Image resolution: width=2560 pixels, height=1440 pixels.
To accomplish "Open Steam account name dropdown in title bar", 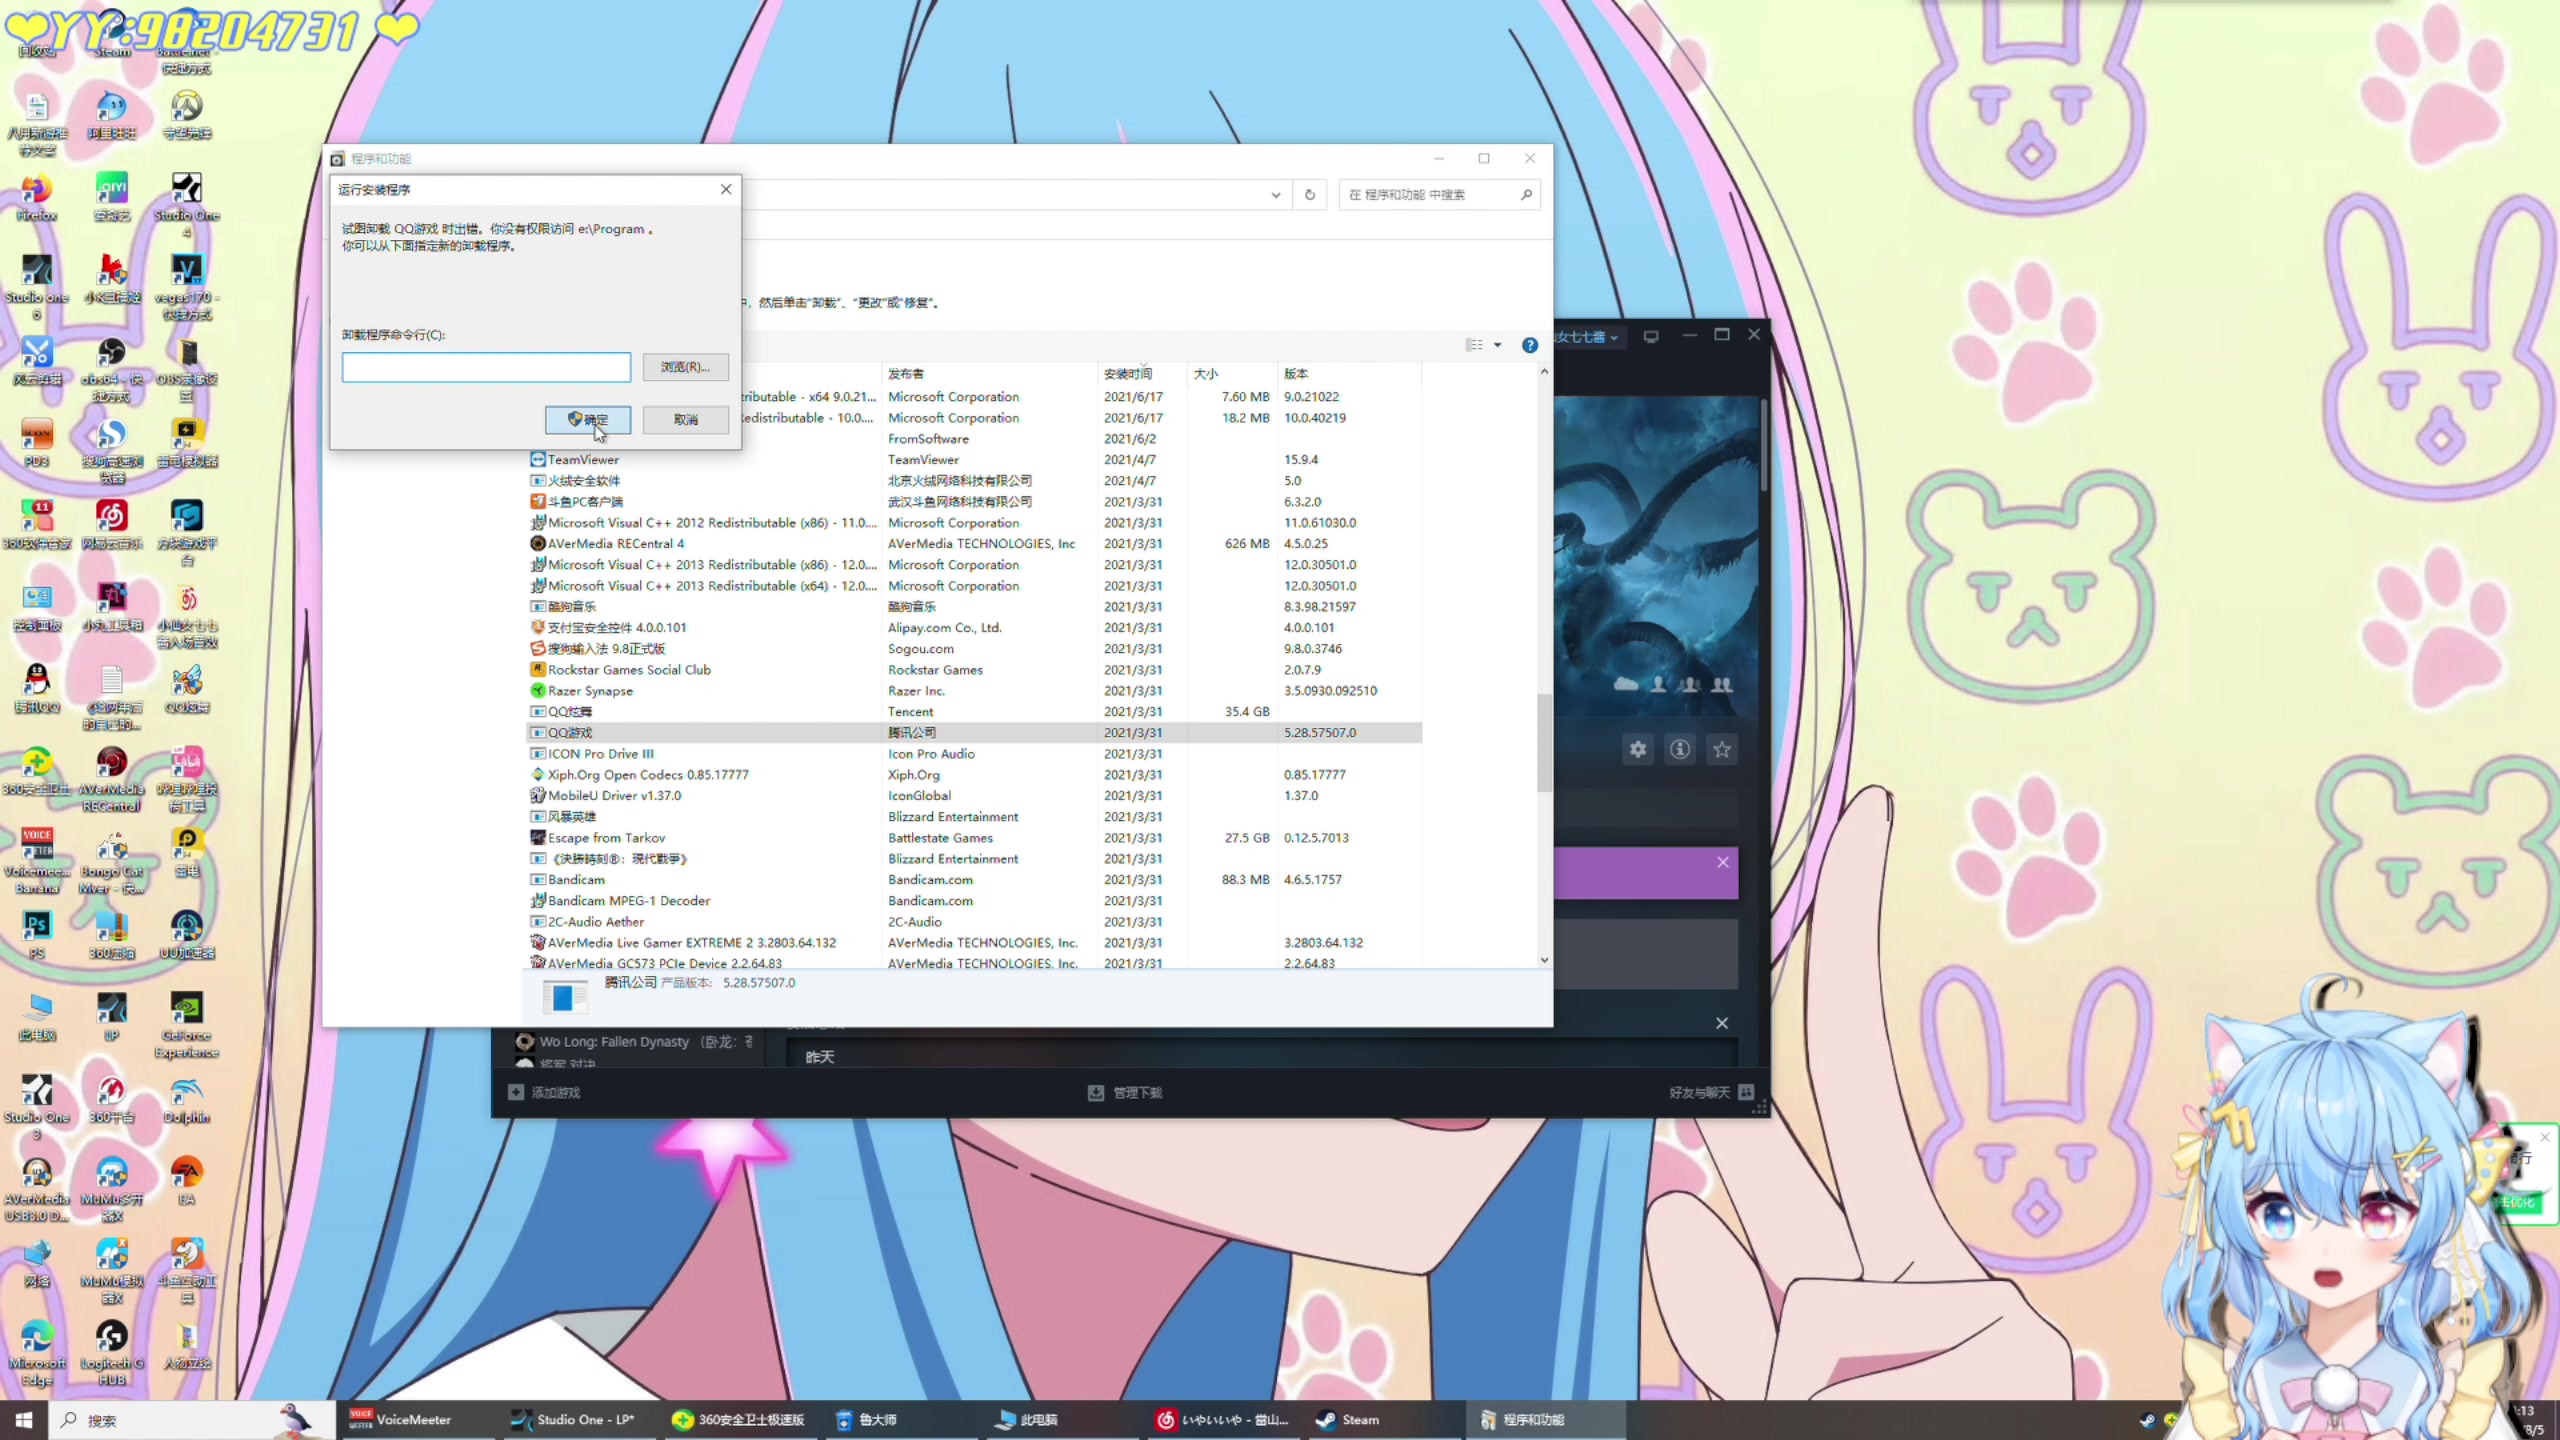I will pyautogui.click(x=1587, y=337).
